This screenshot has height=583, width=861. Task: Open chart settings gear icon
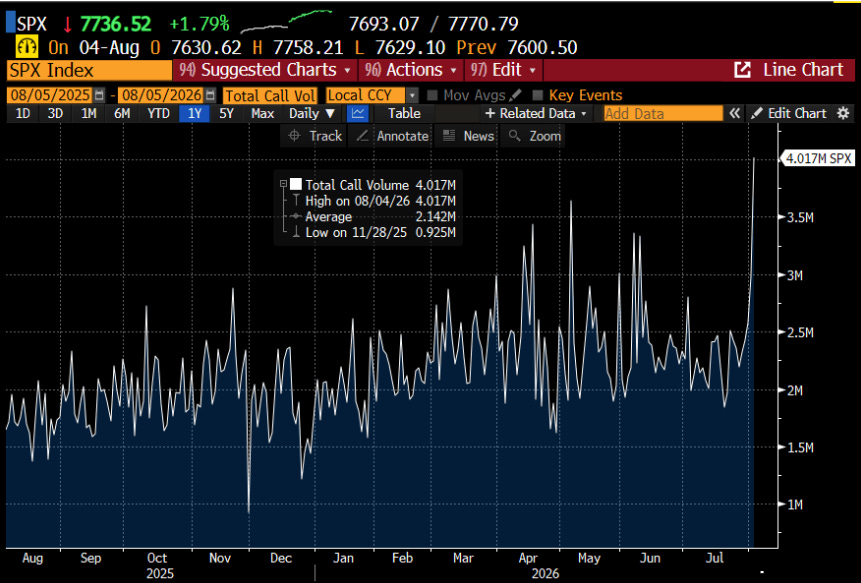click(x=843, y=113)
